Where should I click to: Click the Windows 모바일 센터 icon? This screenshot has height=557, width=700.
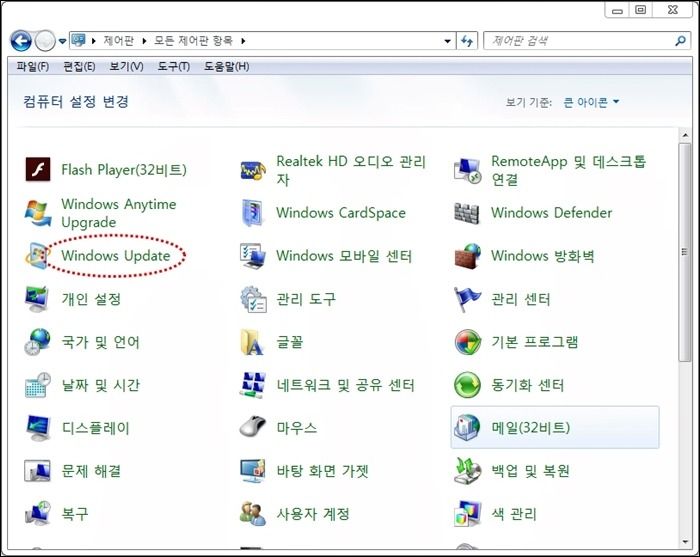point(253,256)
